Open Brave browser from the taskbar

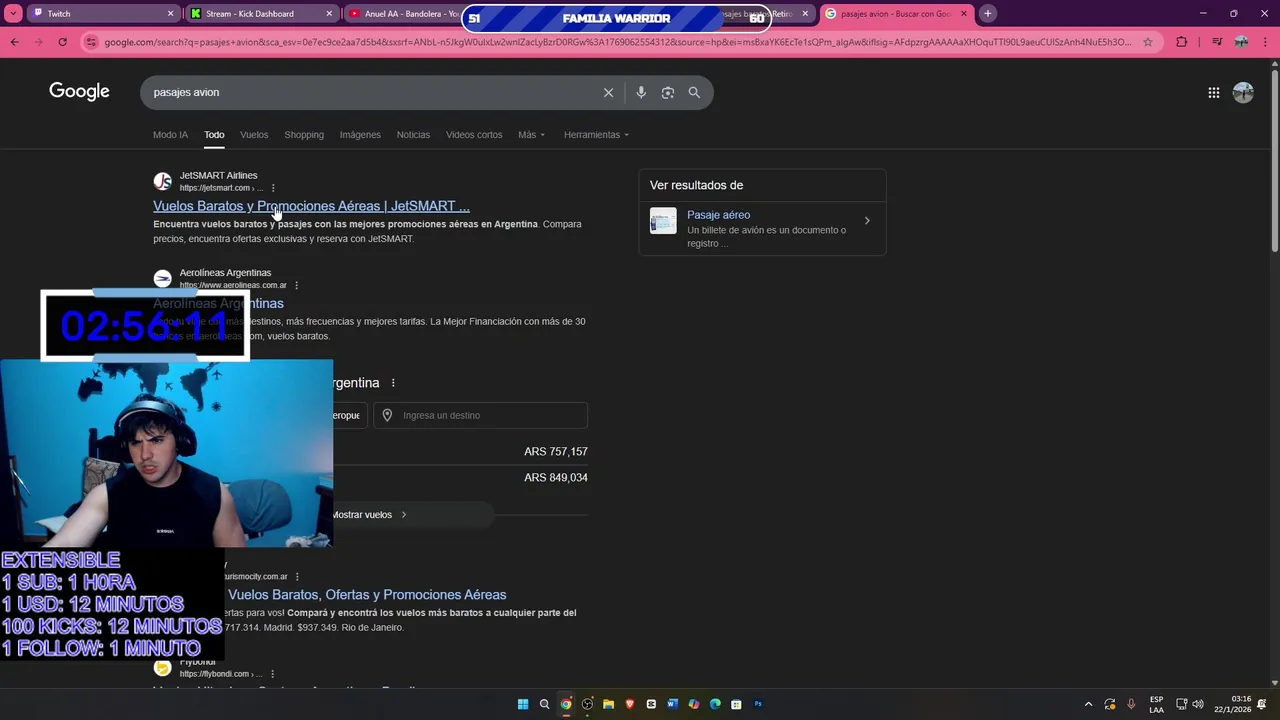pos(629,704)
